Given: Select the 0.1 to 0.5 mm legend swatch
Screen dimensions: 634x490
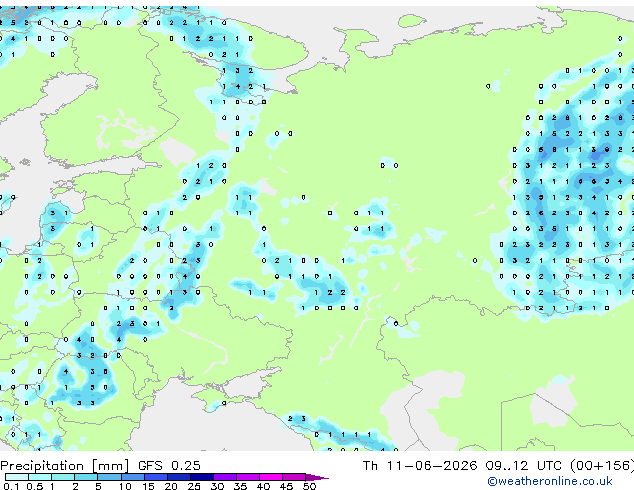Looking at the screenshot, I should pyautogui.click(x=17, y=477).
